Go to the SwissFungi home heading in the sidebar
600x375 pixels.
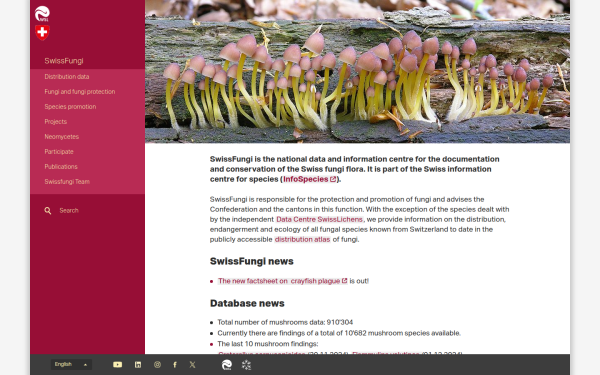click(x=64, y=61)
